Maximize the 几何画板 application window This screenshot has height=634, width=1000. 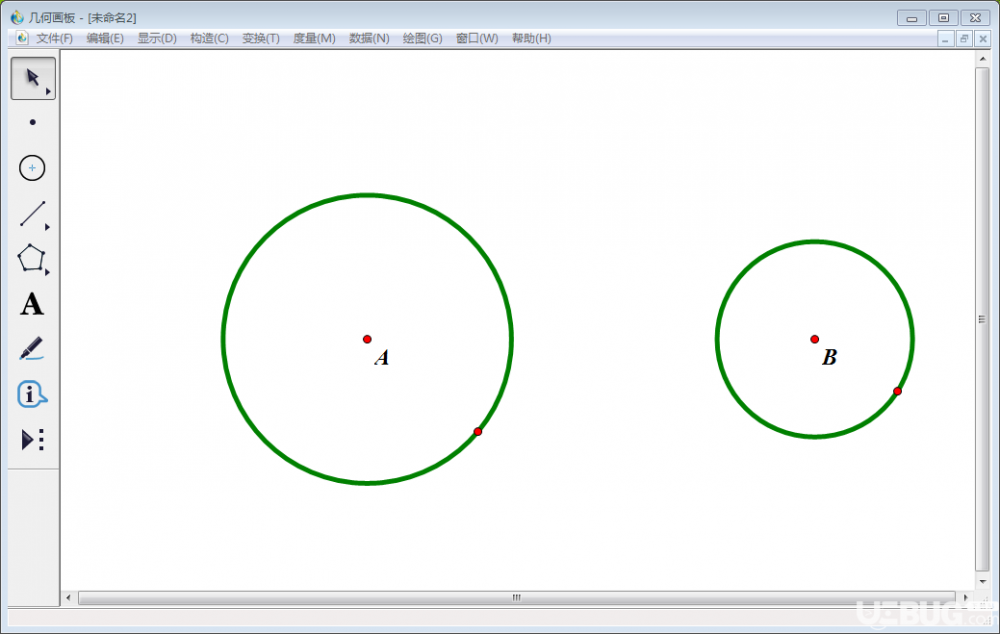coord(943,18)
